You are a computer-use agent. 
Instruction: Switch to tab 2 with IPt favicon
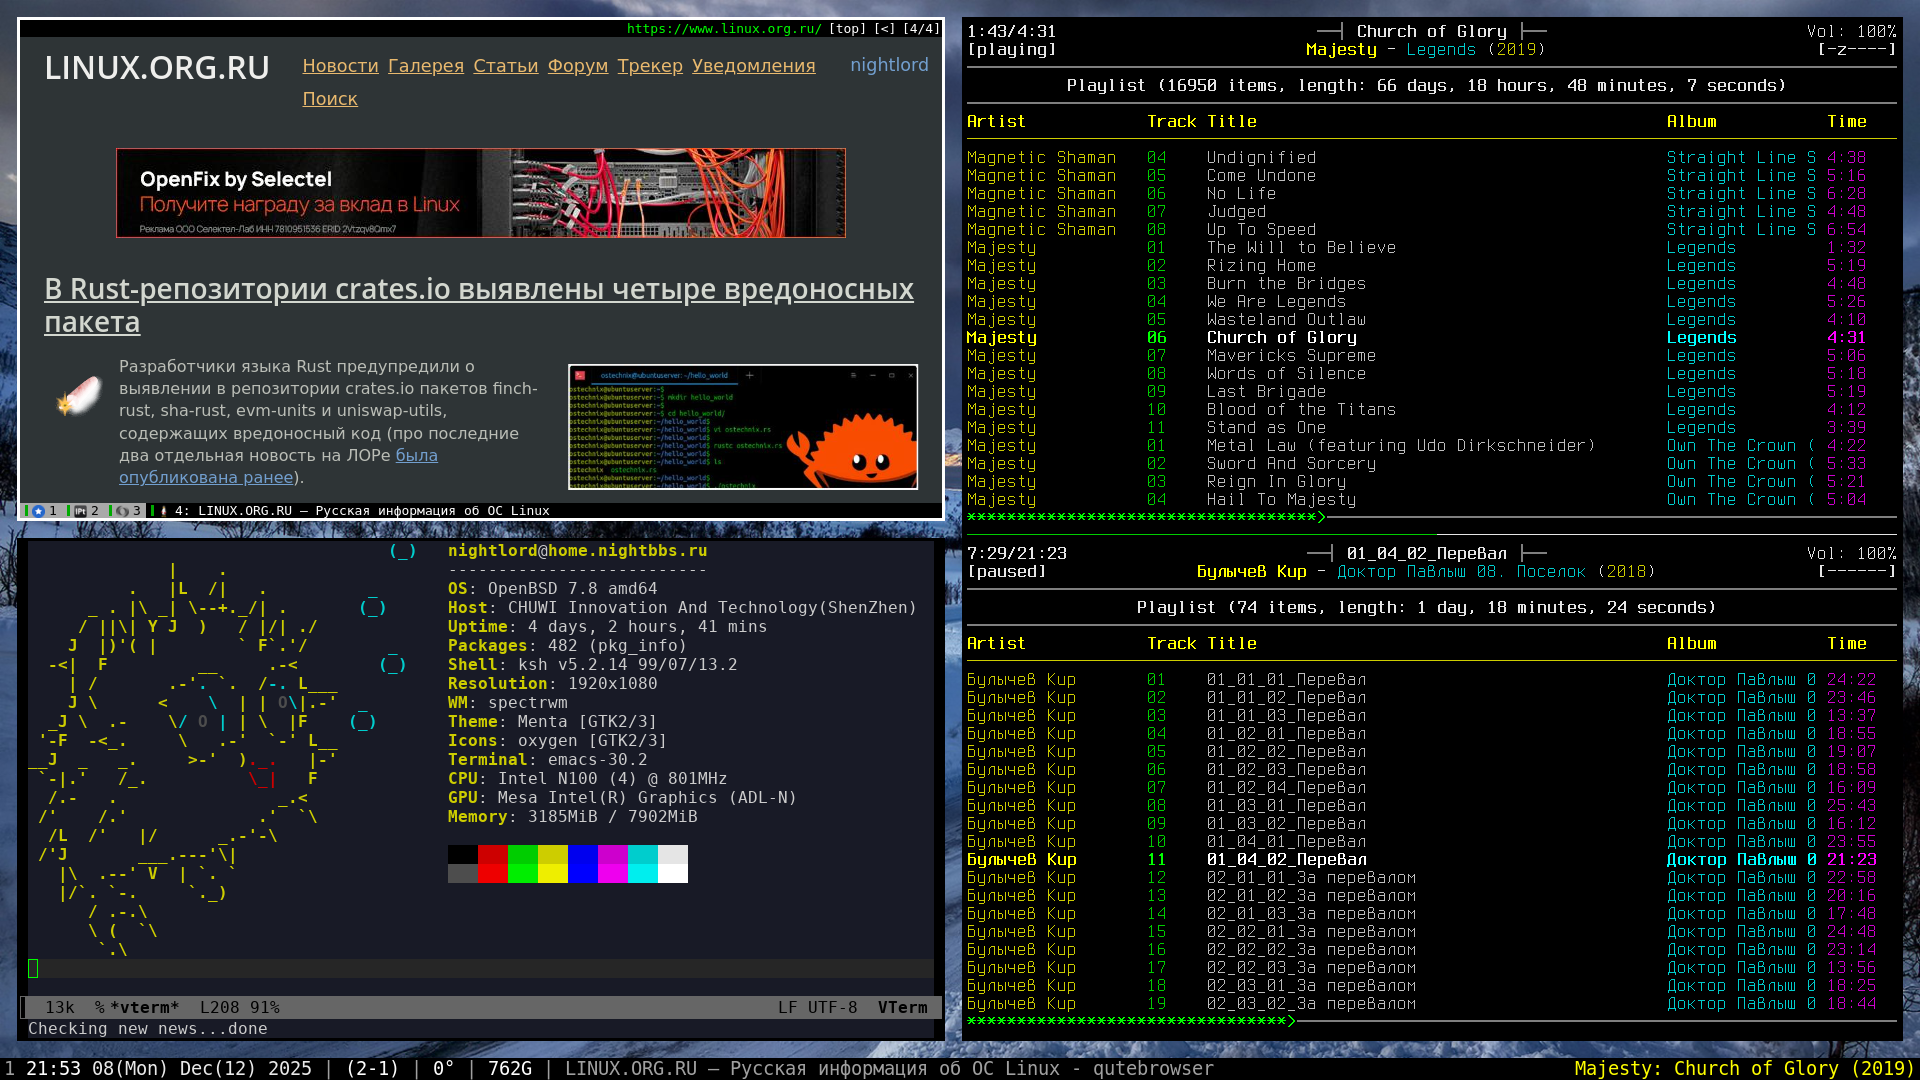[81, 511]
